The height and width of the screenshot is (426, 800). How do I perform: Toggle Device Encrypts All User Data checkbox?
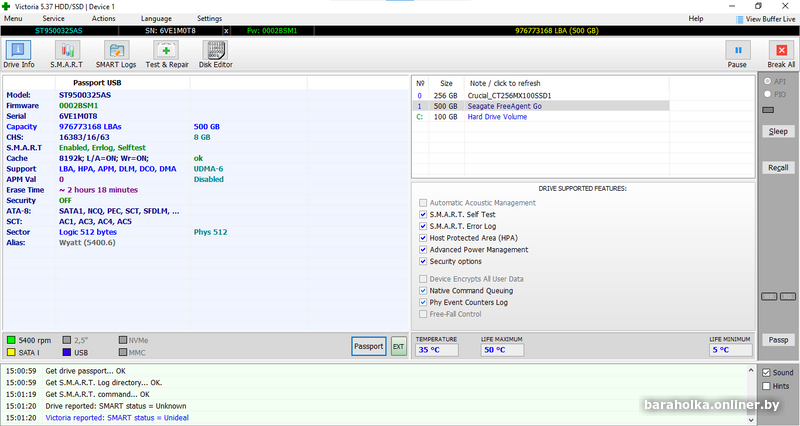[423, 279]
